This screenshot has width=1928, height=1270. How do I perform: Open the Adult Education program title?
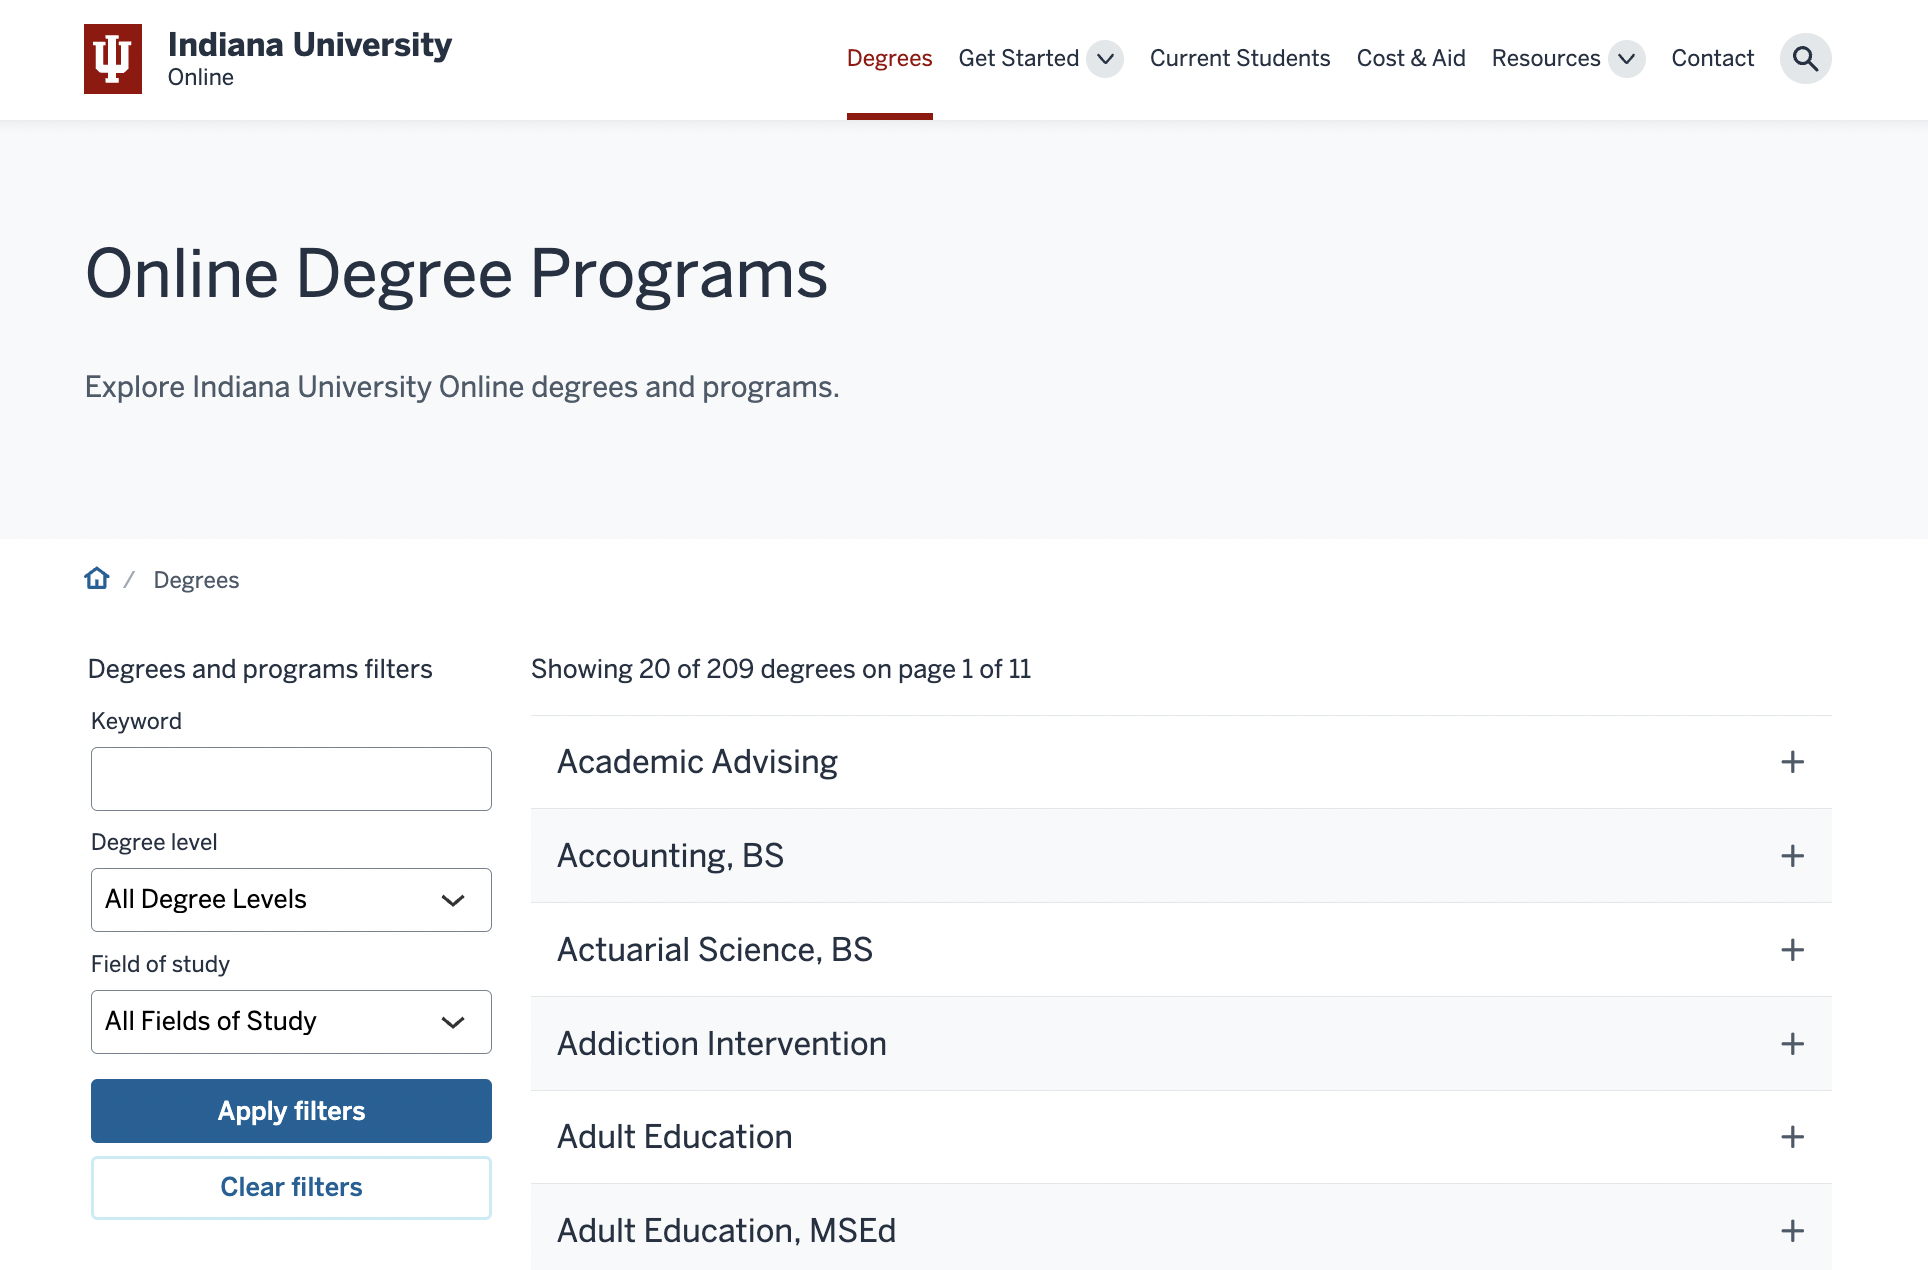(x=675, y=1137)
